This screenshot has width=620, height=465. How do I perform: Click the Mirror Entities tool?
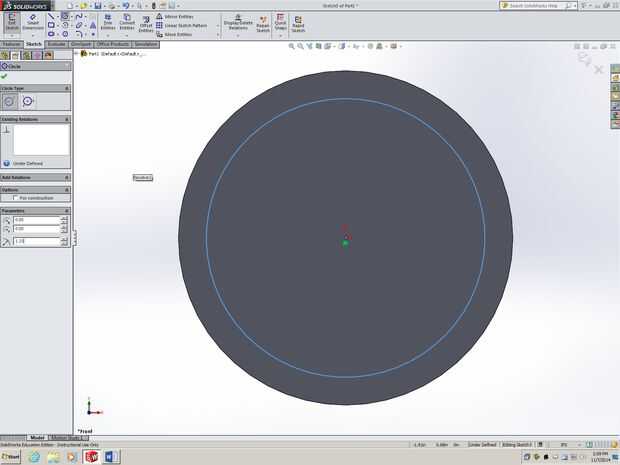click(174, 17)
